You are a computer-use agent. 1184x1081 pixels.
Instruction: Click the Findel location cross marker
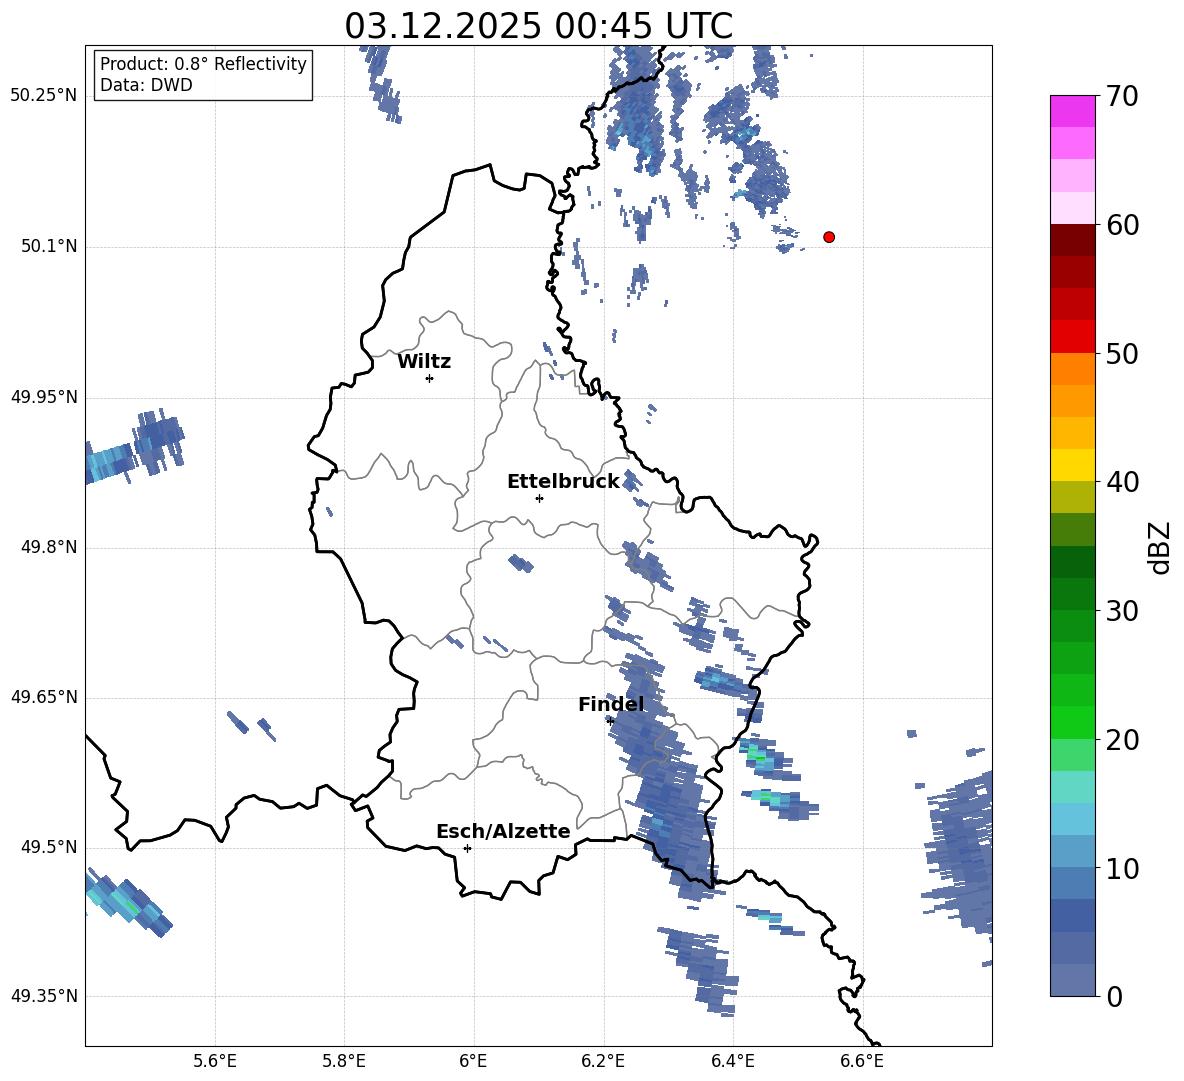tap(610, 721)
